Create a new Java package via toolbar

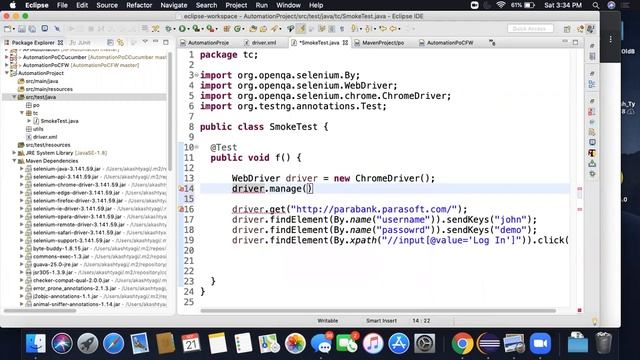(226, 29)
